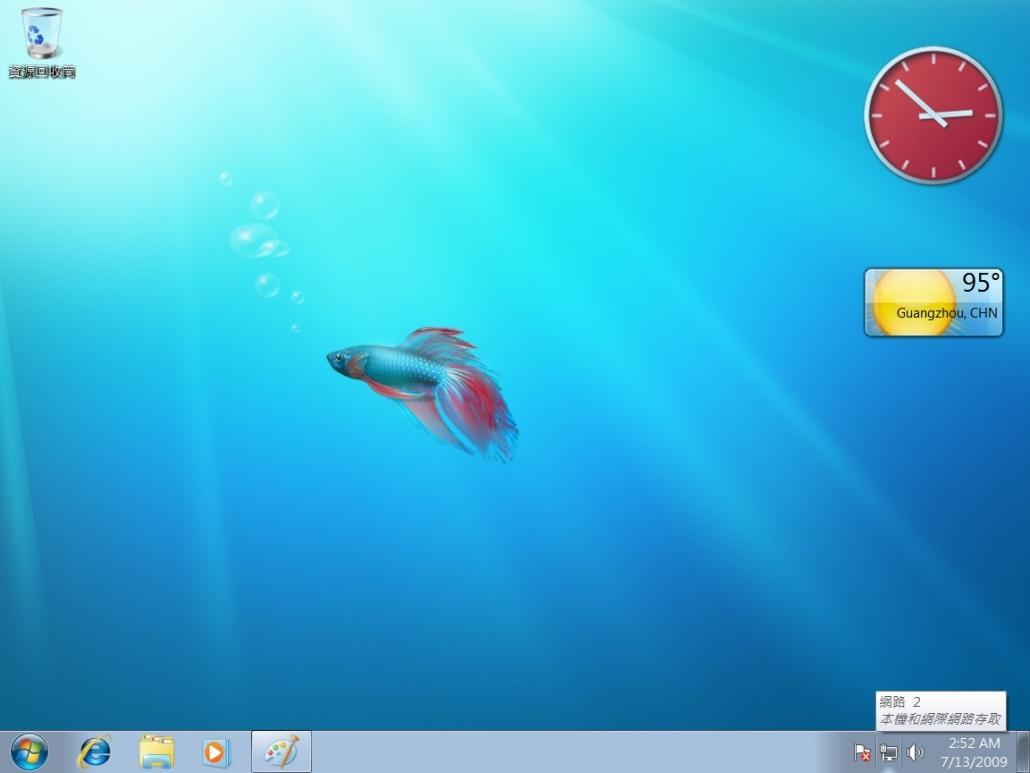
Task: Launch Internet Explorer from the taskbar
Action: [95, 751]
